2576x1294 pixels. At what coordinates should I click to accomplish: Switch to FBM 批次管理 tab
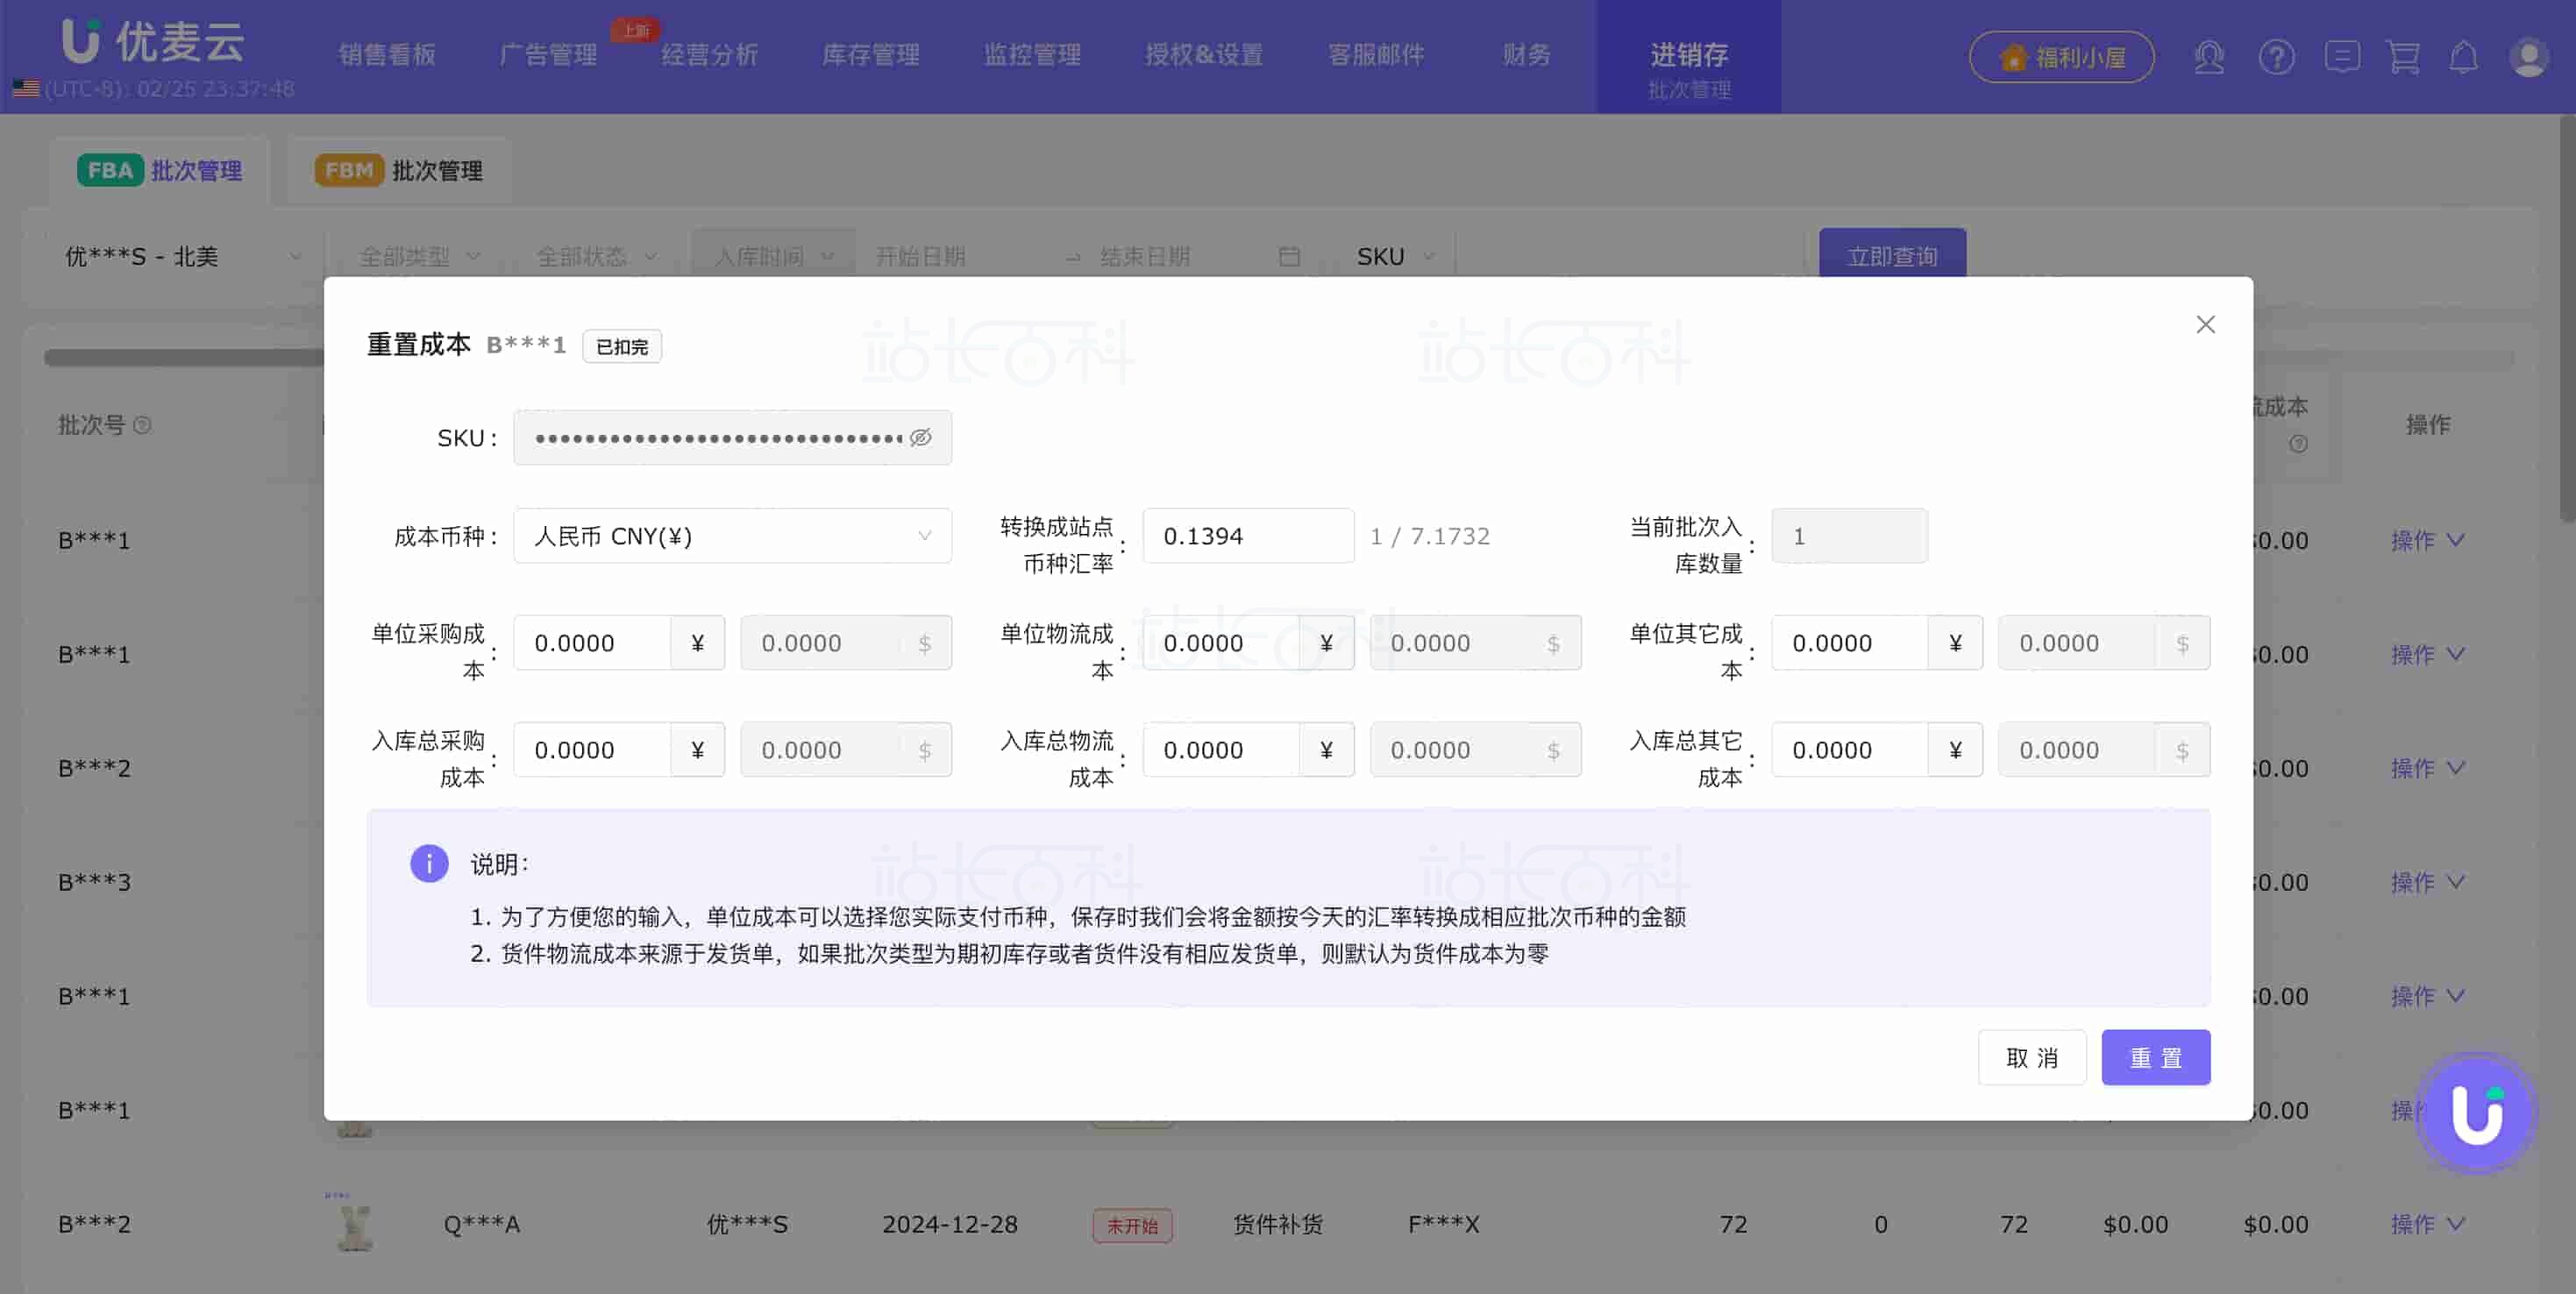click(x=399, y=171)
